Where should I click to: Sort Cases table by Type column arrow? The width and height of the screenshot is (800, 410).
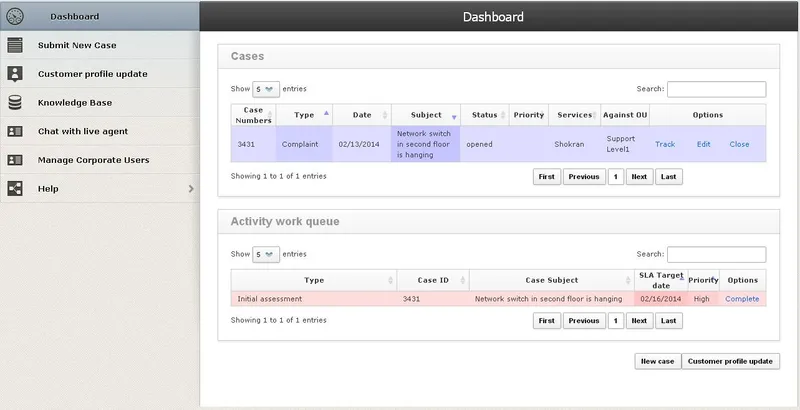coord(327,113)
